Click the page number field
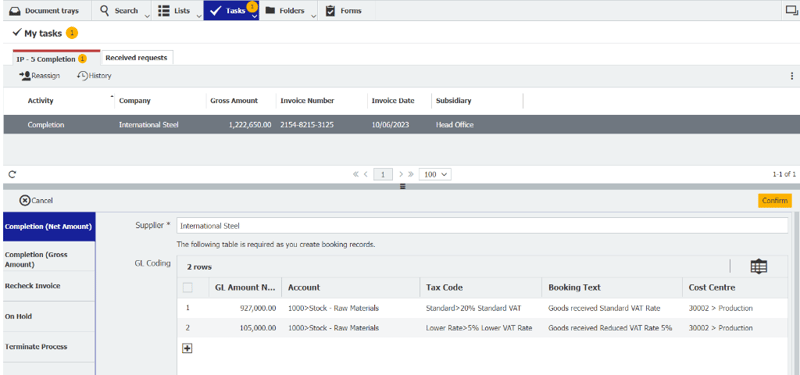The image size is (800, 375). click(383, 174)
